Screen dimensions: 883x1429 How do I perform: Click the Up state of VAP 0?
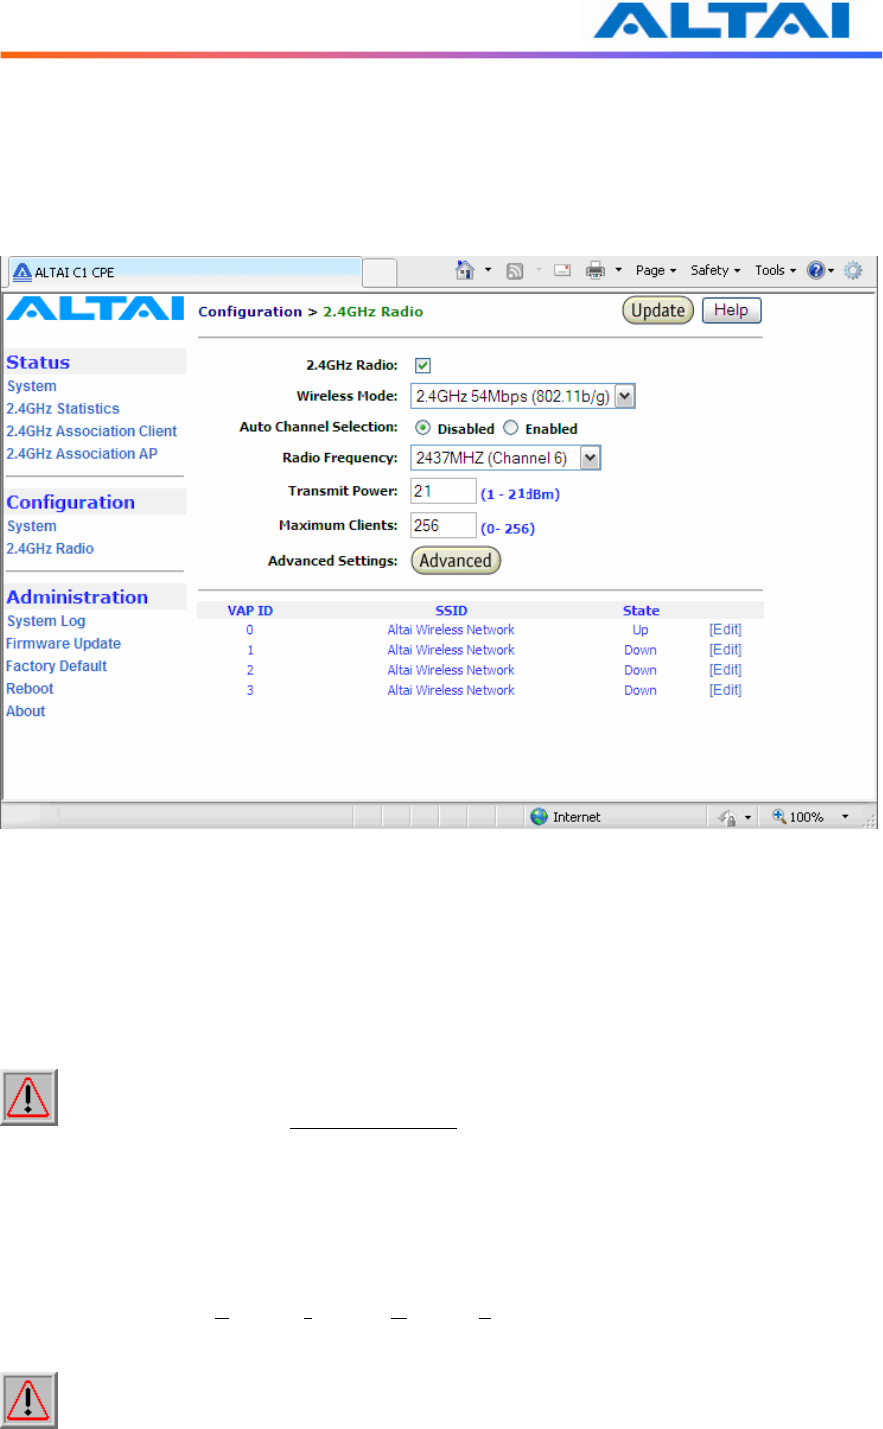[640, 630]
